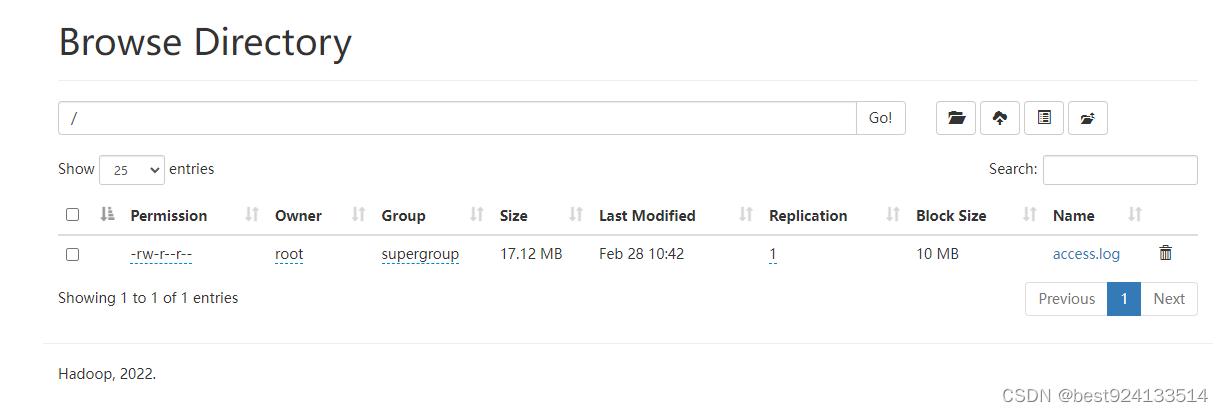Click the upload files icon

tap(1000, 118)
